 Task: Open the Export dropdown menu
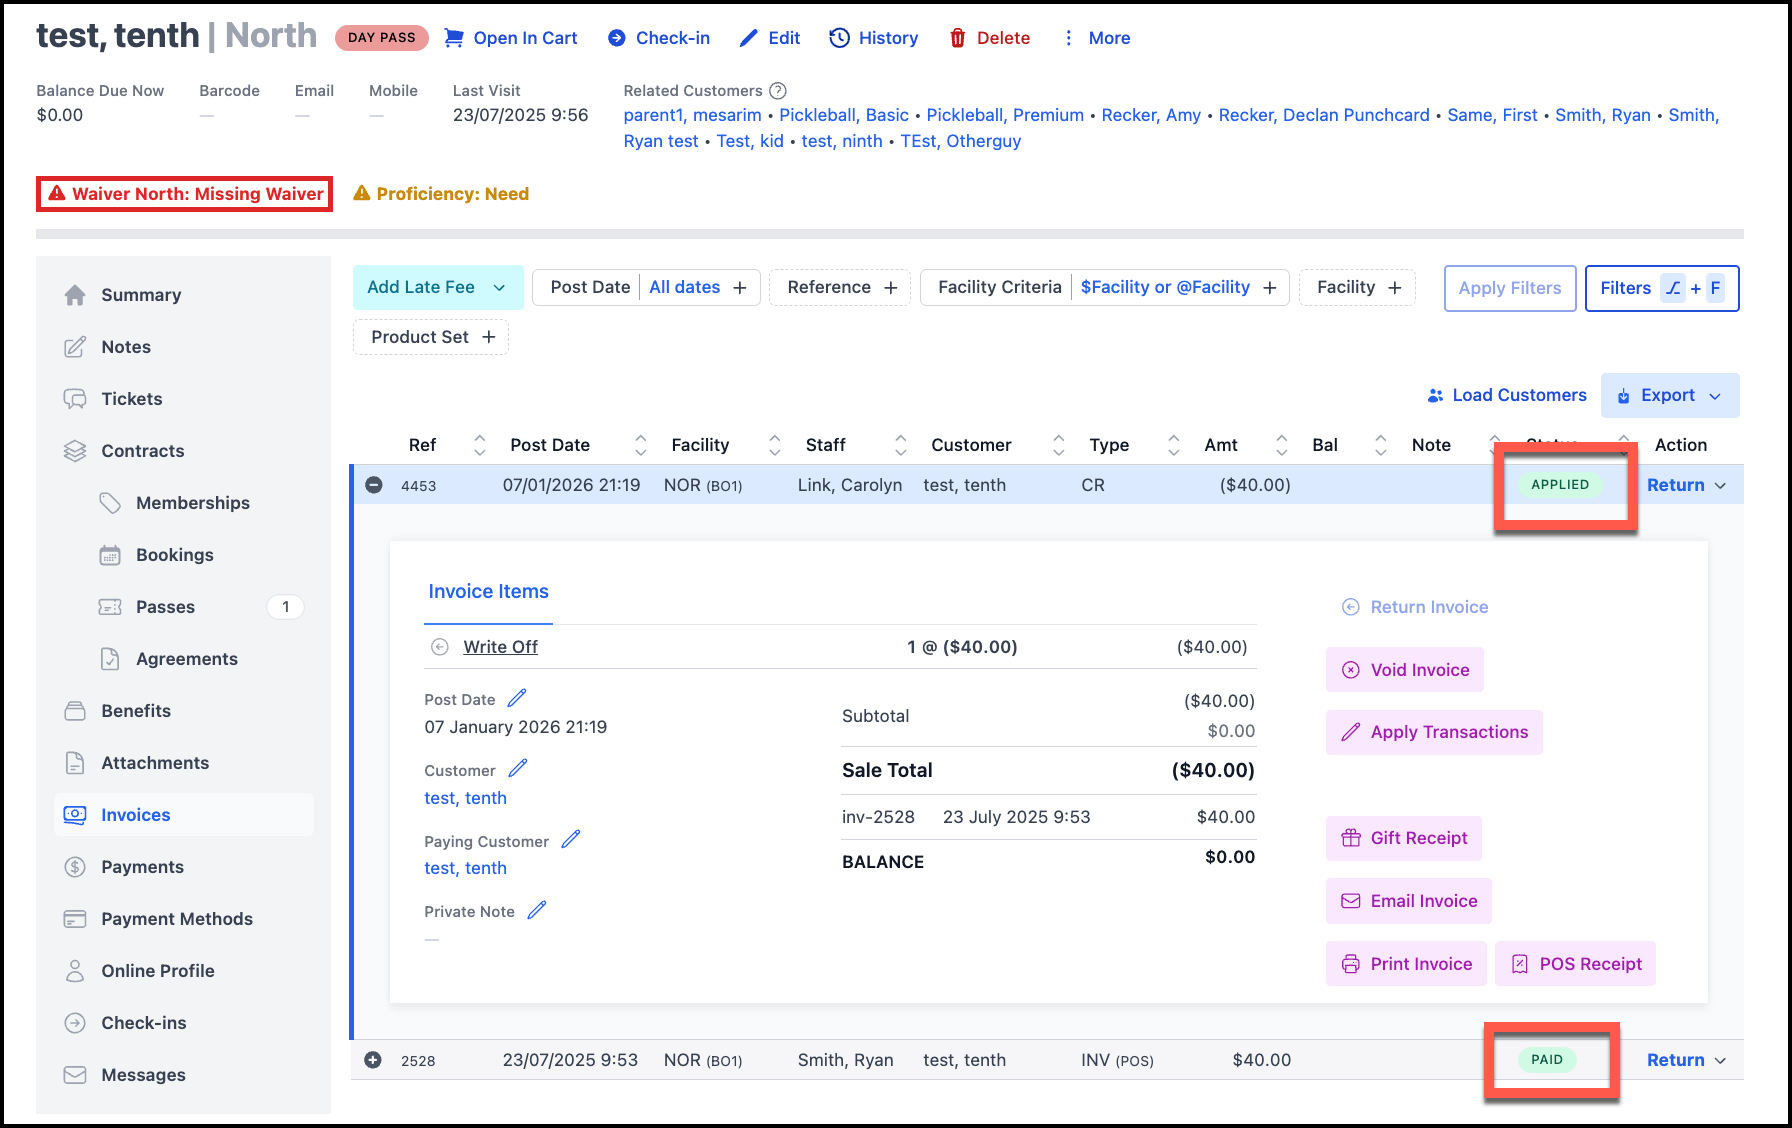[x=1670, y=396]
